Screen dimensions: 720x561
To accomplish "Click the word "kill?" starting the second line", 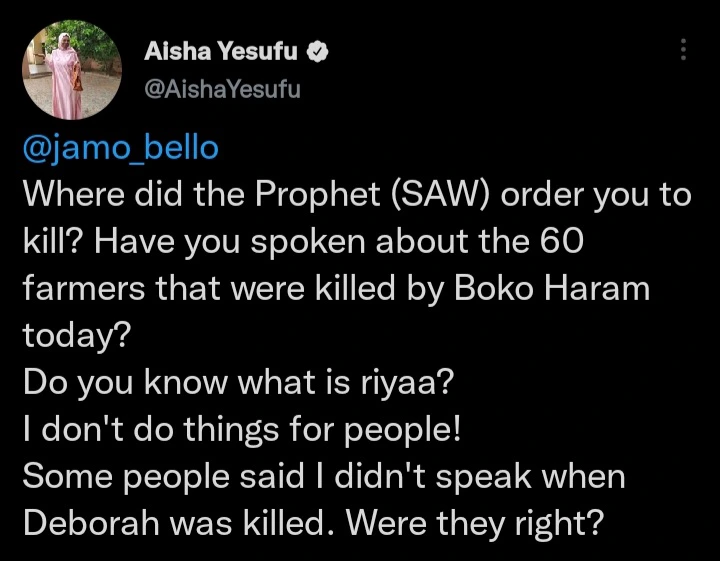I will coord(55,241).
